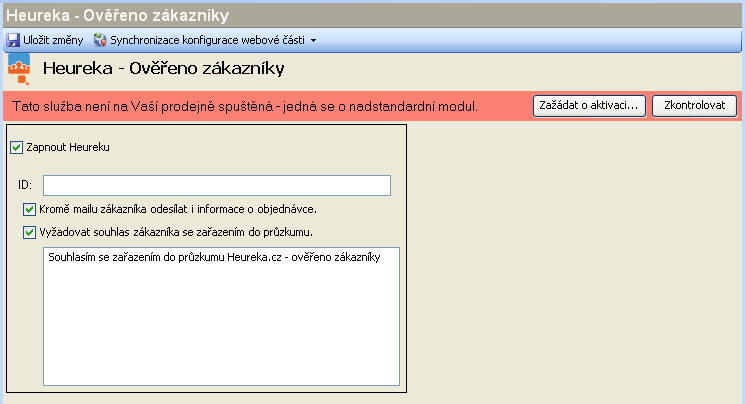
Task: Click 'Uložit změny' toolbar label
Action: (x=53, y=40)
